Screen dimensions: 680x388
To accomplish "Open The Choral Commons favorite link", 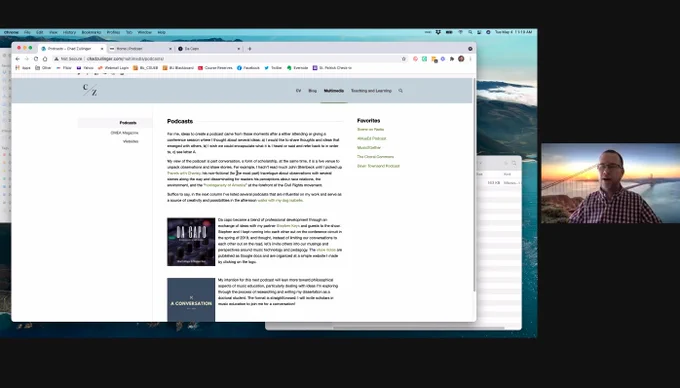I will coord(376,157).
